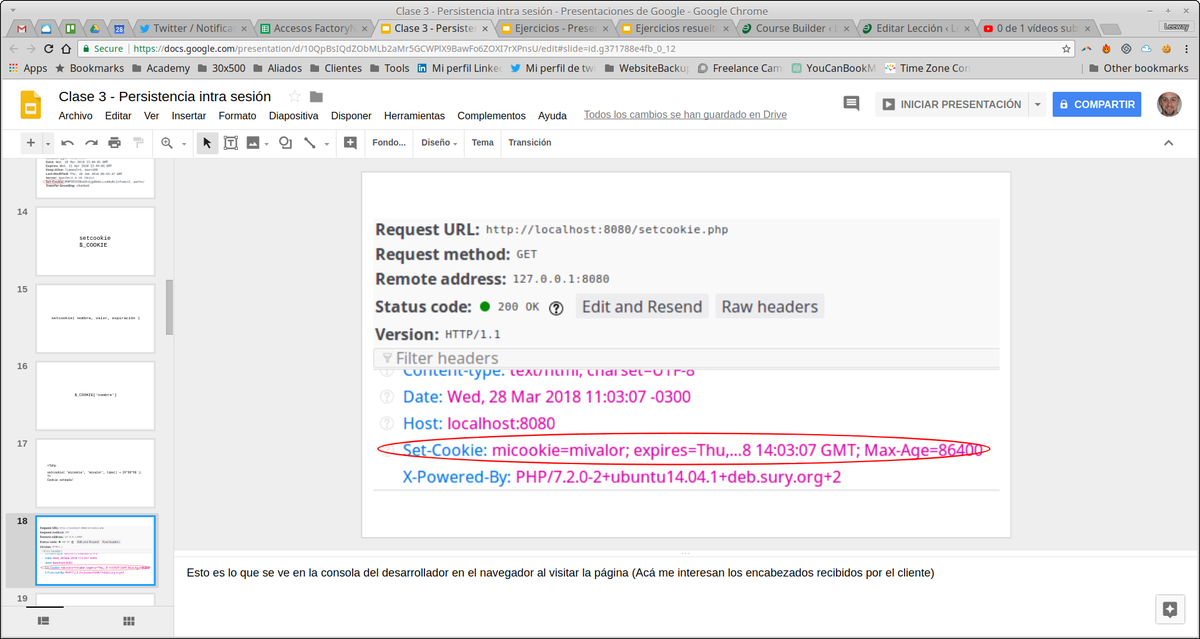Switch to Course Builder tab

tap(794, 28)
